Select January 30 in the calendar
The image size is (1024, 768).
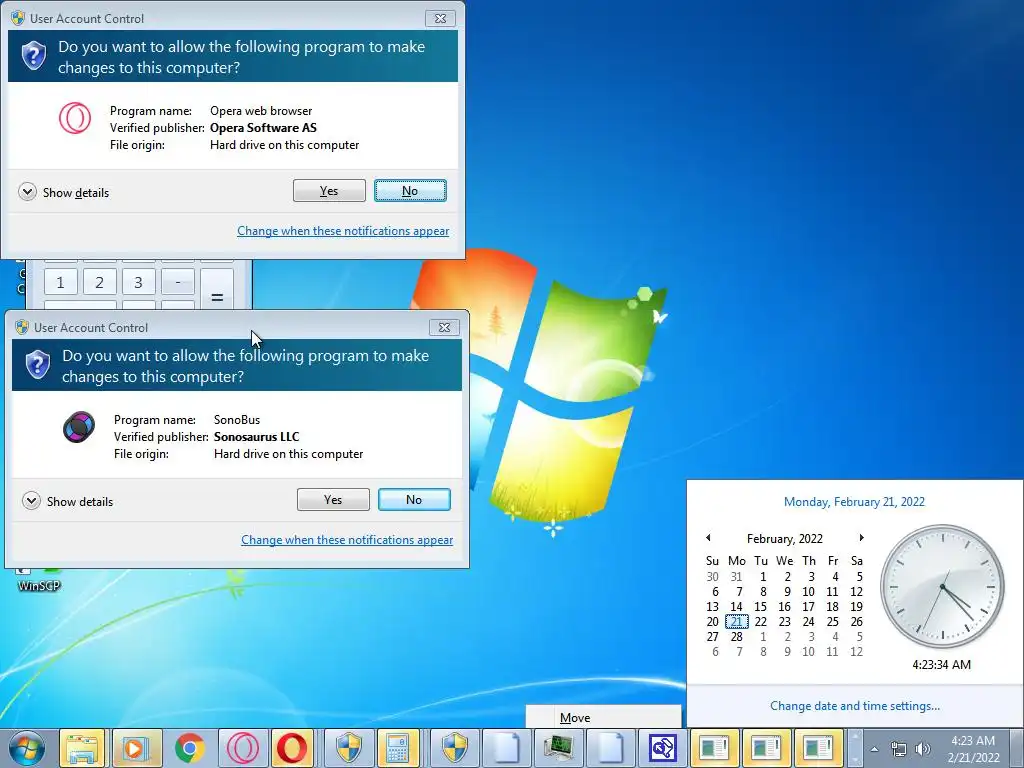coord(712,577)
